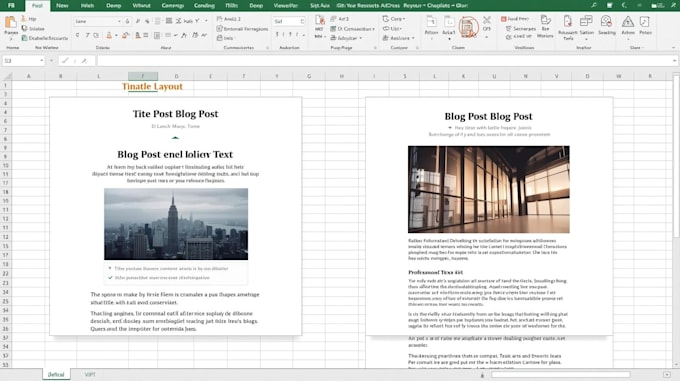Viewport: 680px width, 381px height.
Task: Switch to the 'New' ribbon tab
Action: pos(62,6)
